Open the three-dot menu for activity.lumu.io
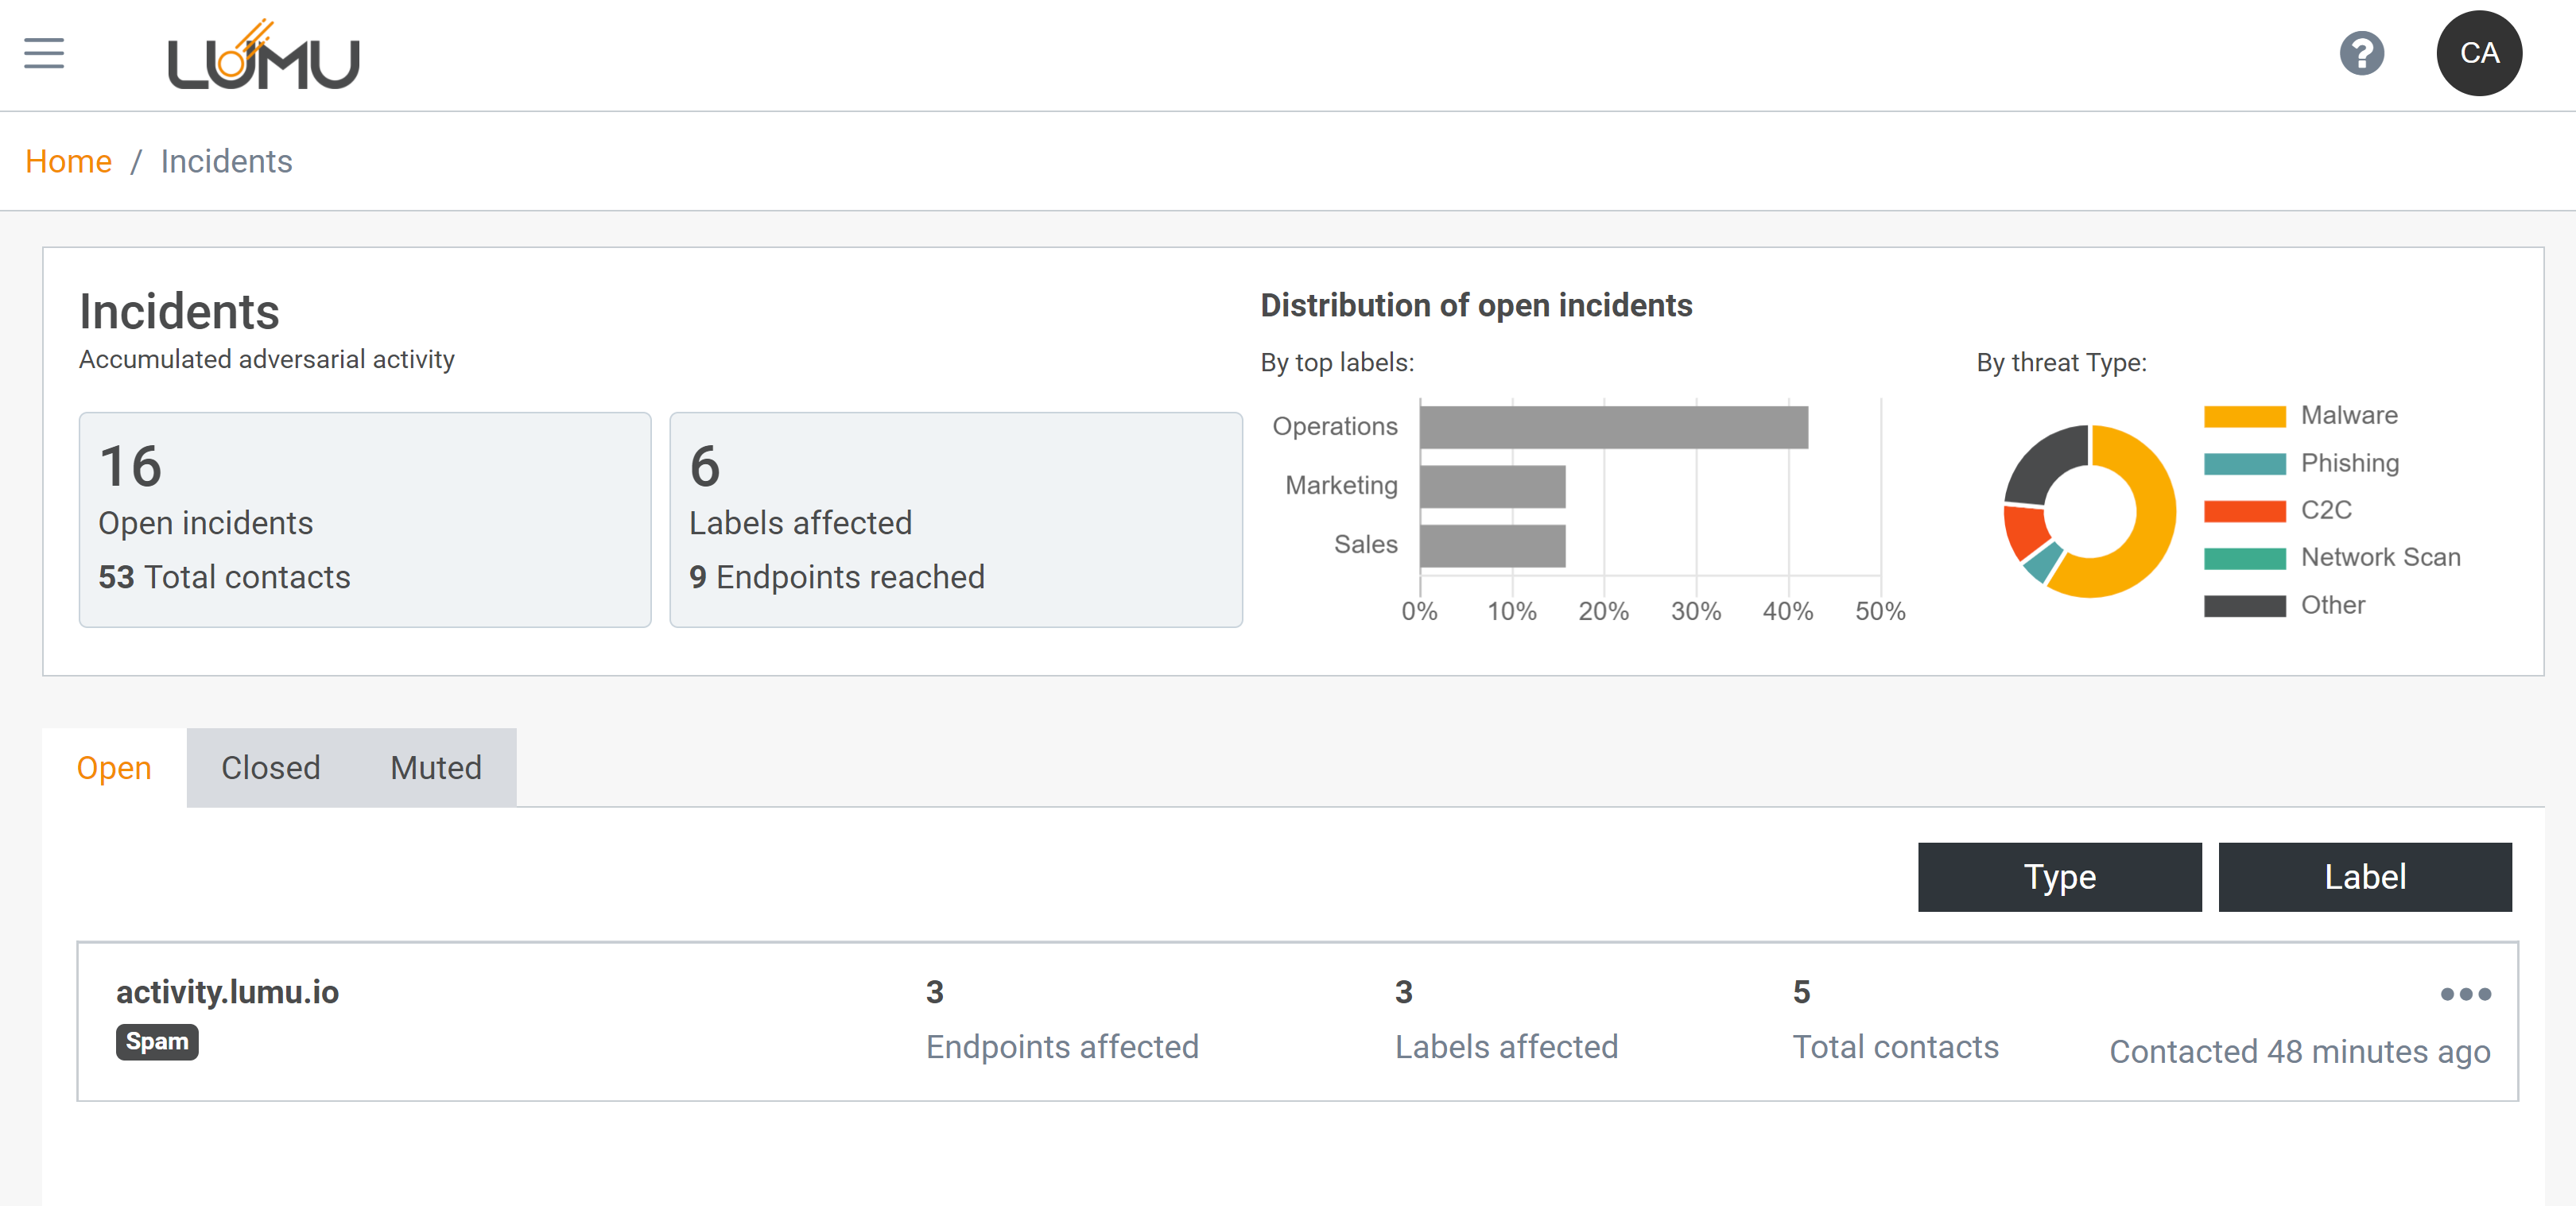 [x=2465, y=993]
